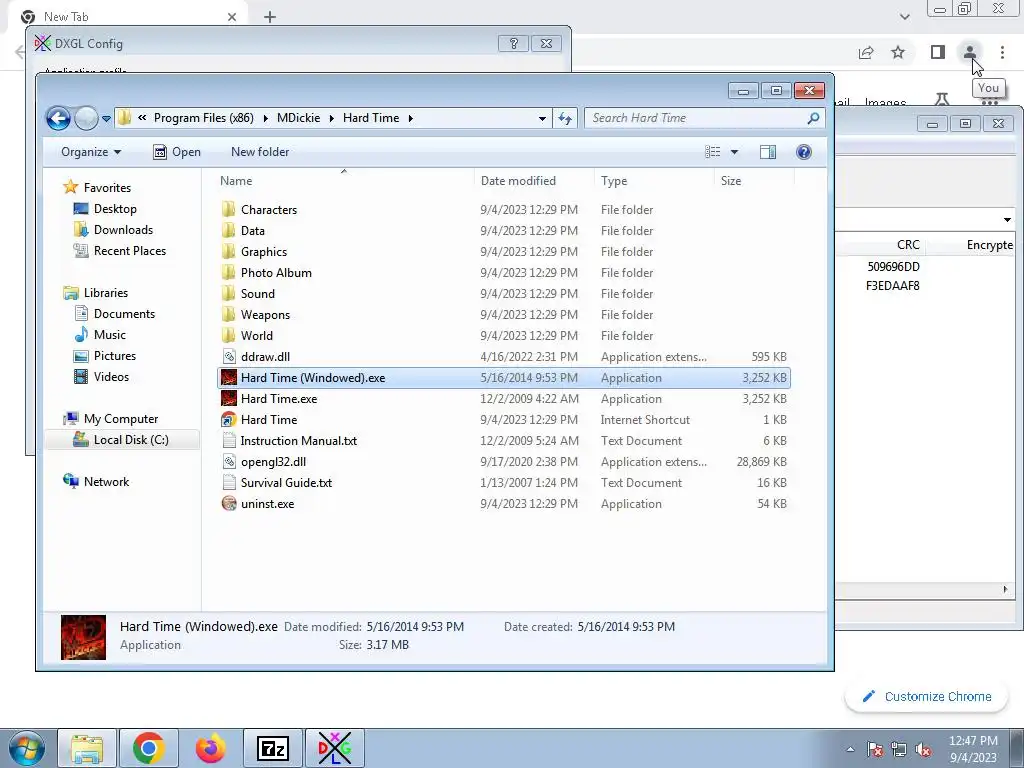Open Firefox from the taskbar
Viewport: 1024px width, 768px height.
click(210, 748)
